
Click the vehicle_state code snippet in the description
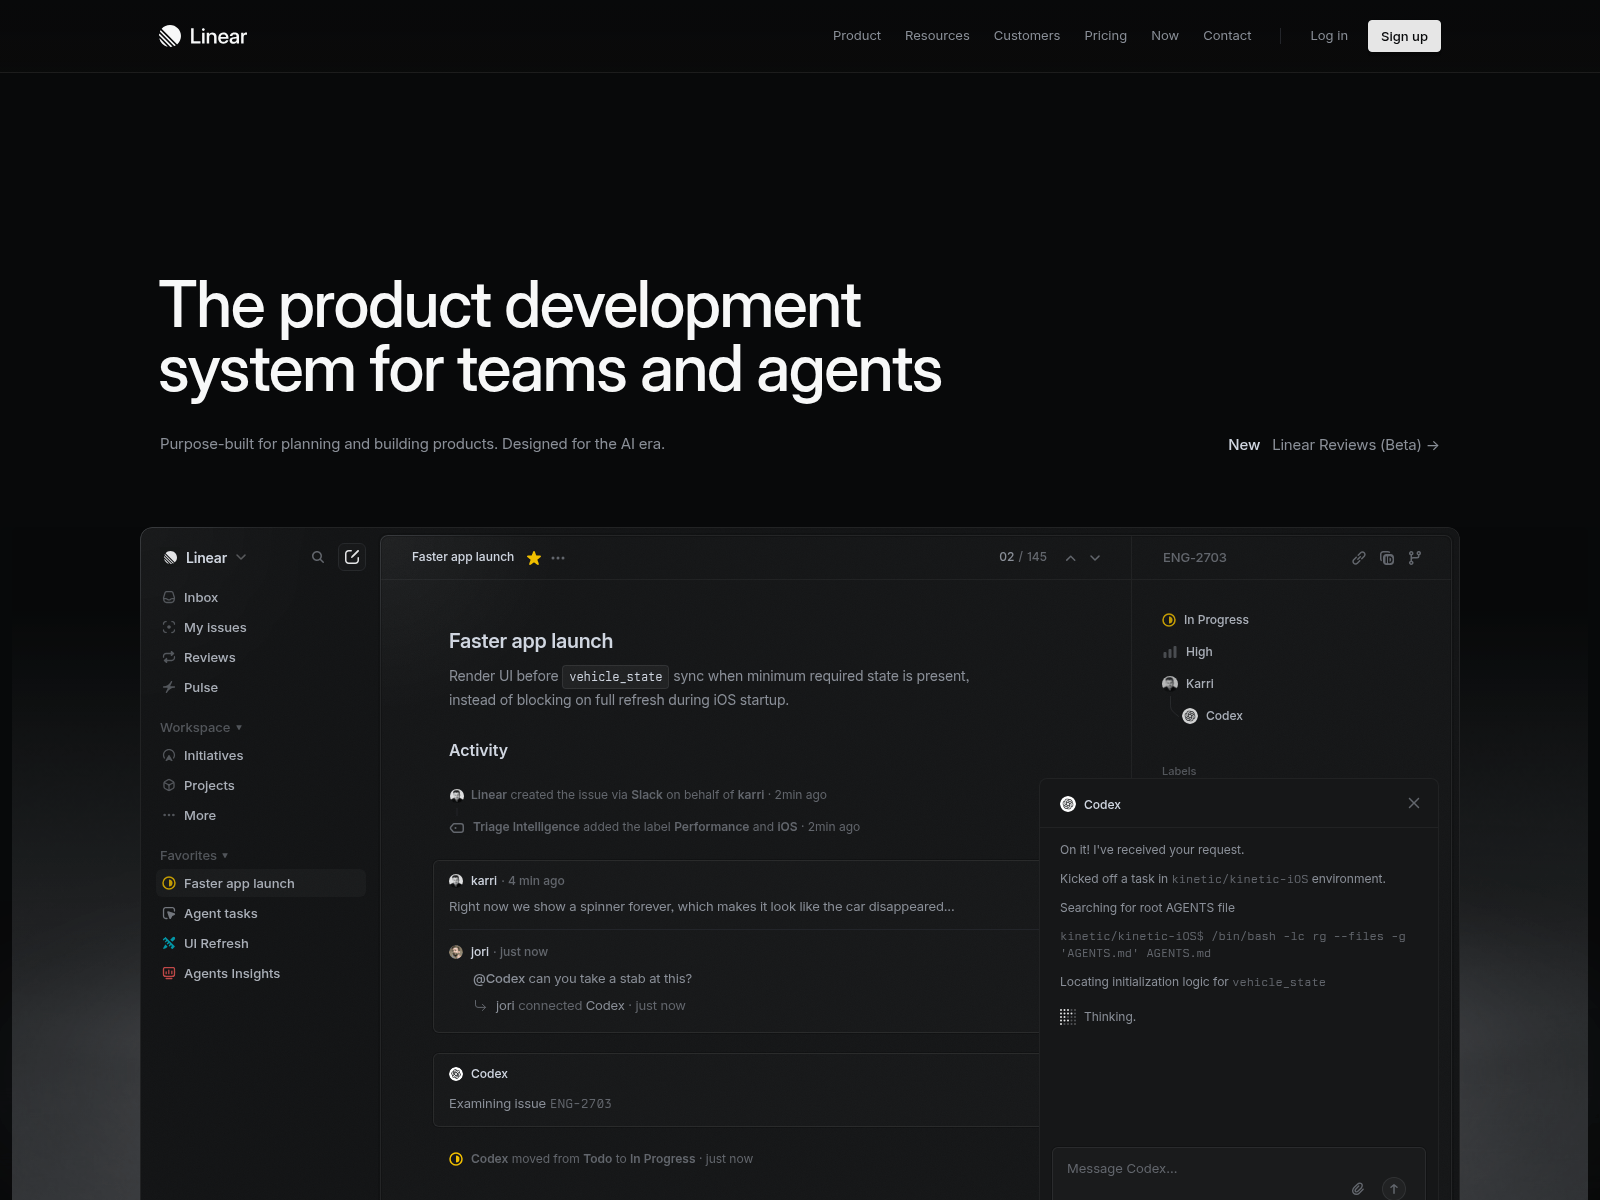point(616,677)
